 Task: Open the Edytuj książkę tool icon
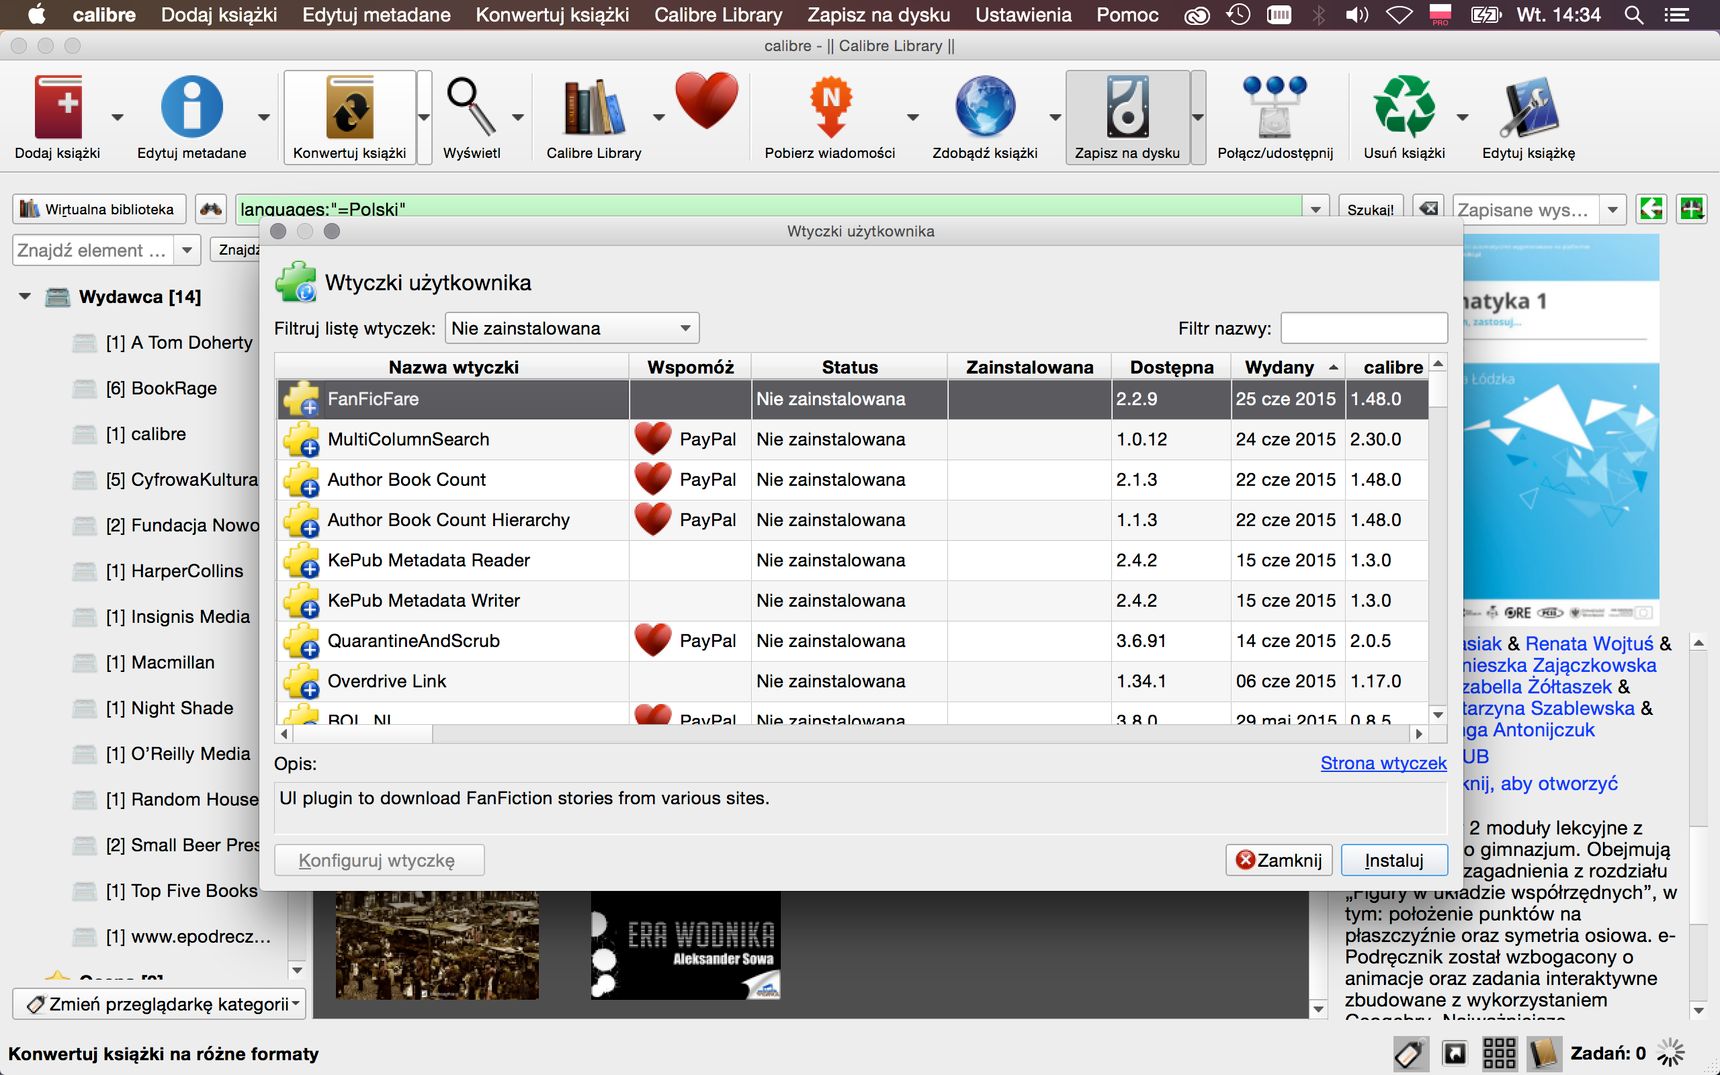[1528, 107]
